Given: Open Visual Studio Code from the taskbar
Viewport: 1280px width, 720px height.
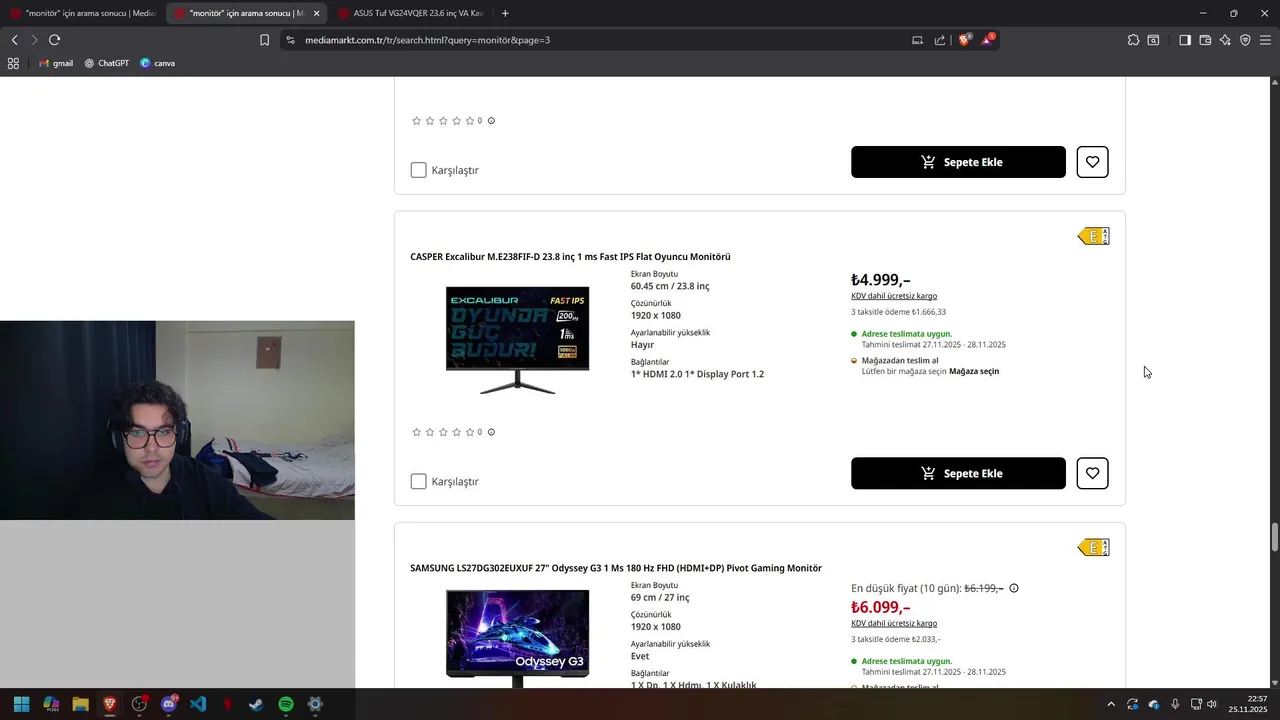Looking at the screenshot, I should click(198, 704).
